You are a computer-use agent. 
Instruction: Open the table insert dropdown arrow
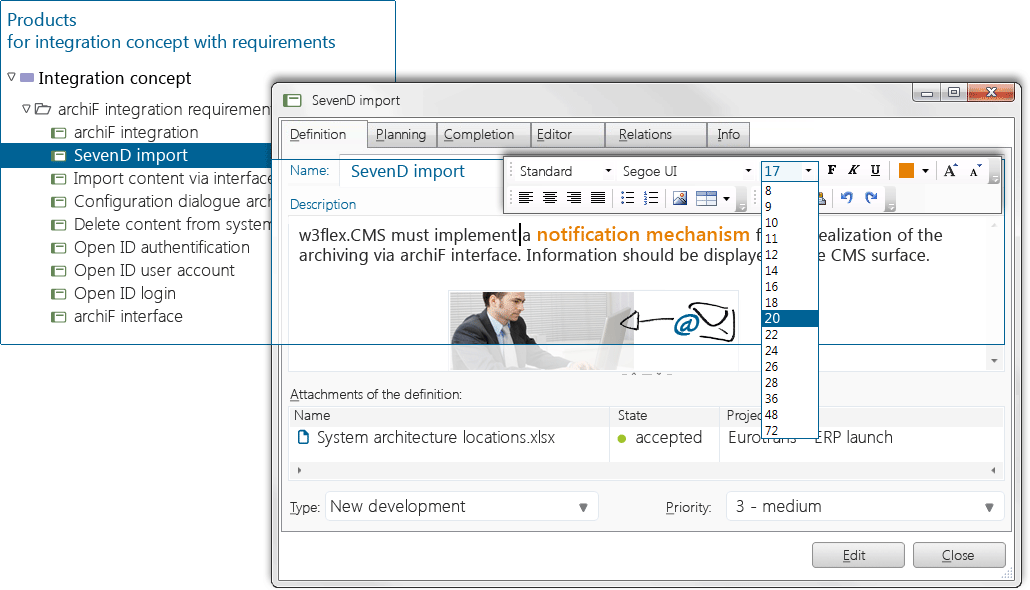(x=726, y=198)
